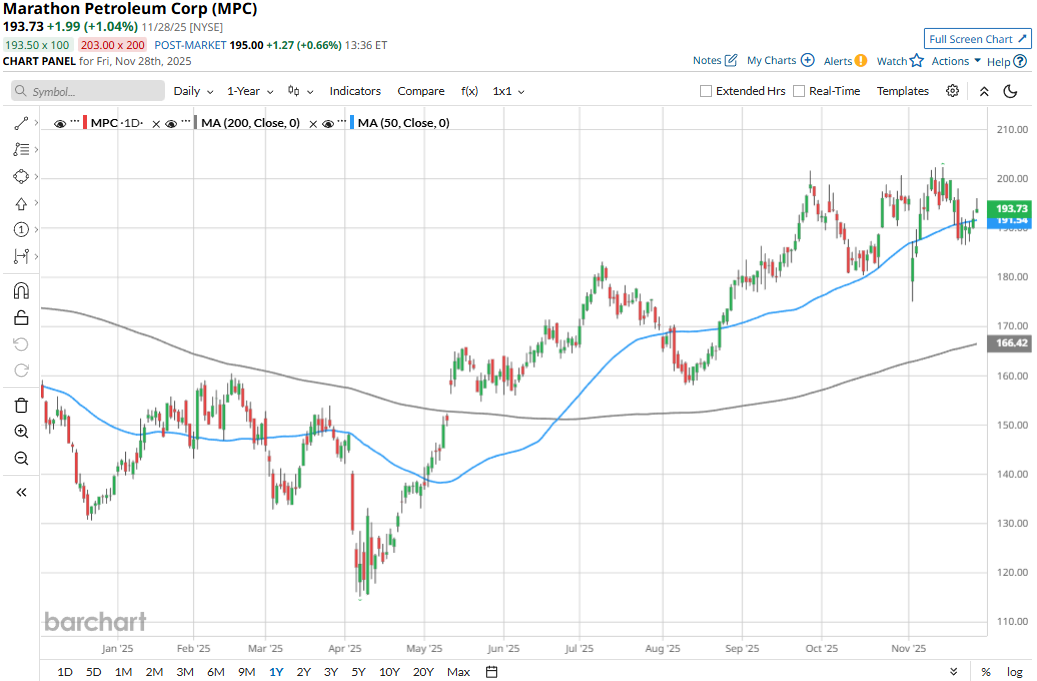The image size is (1037, 681).
Task: Open the calendar date range picker
Action: (x=491, y=671)
